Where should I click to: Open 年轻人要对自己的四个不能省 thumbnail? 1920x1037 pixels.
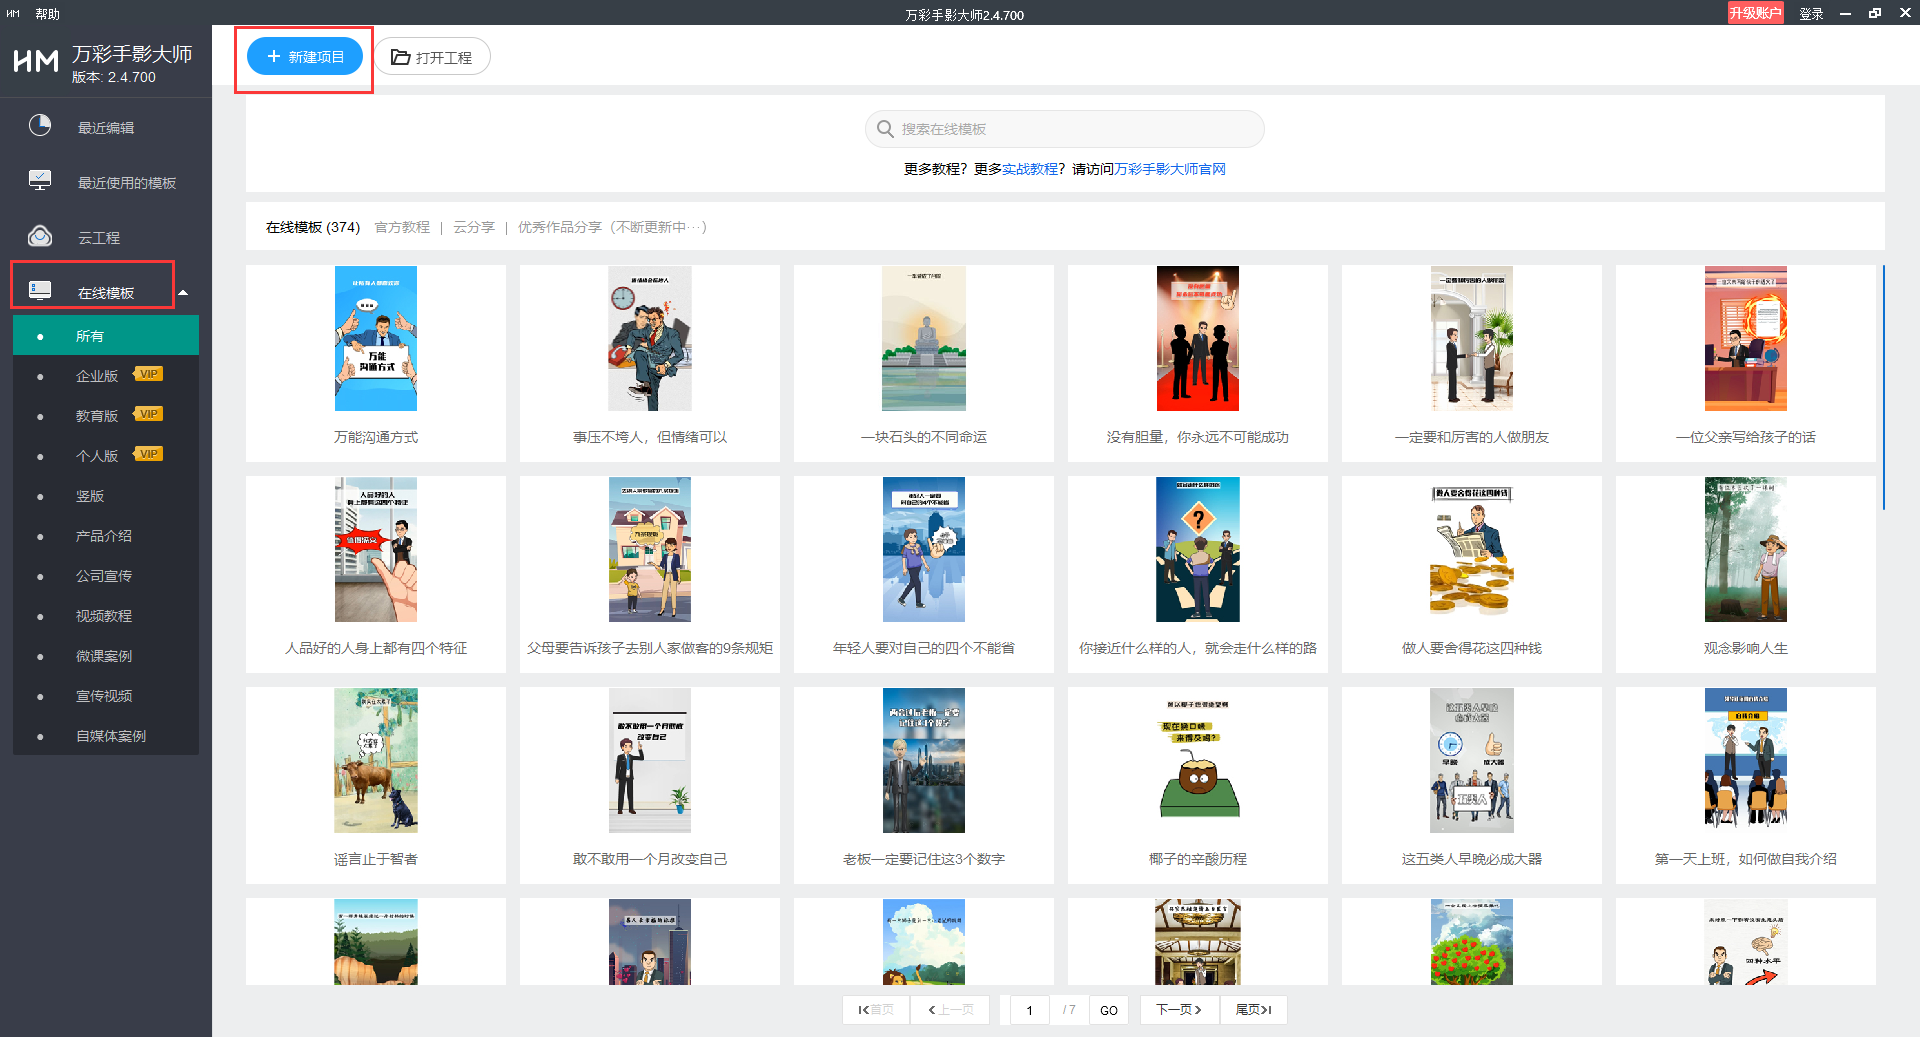[924, 549]
